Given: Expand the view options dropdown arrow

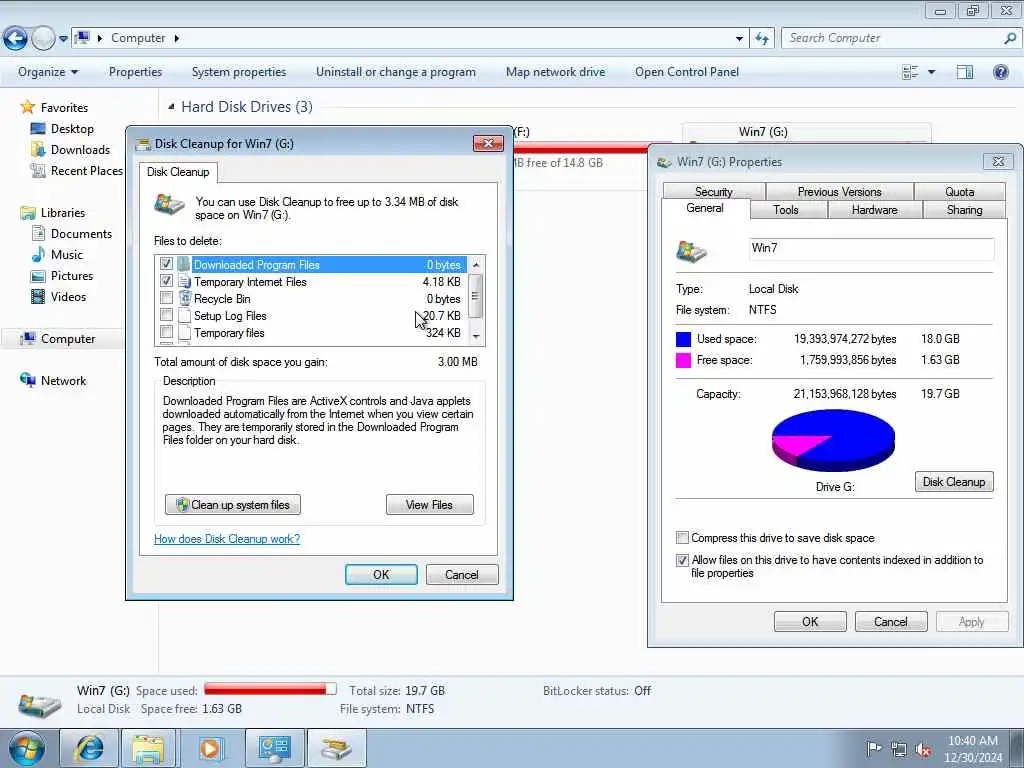Looking at the screenshot, I should [x=931, y=72].
